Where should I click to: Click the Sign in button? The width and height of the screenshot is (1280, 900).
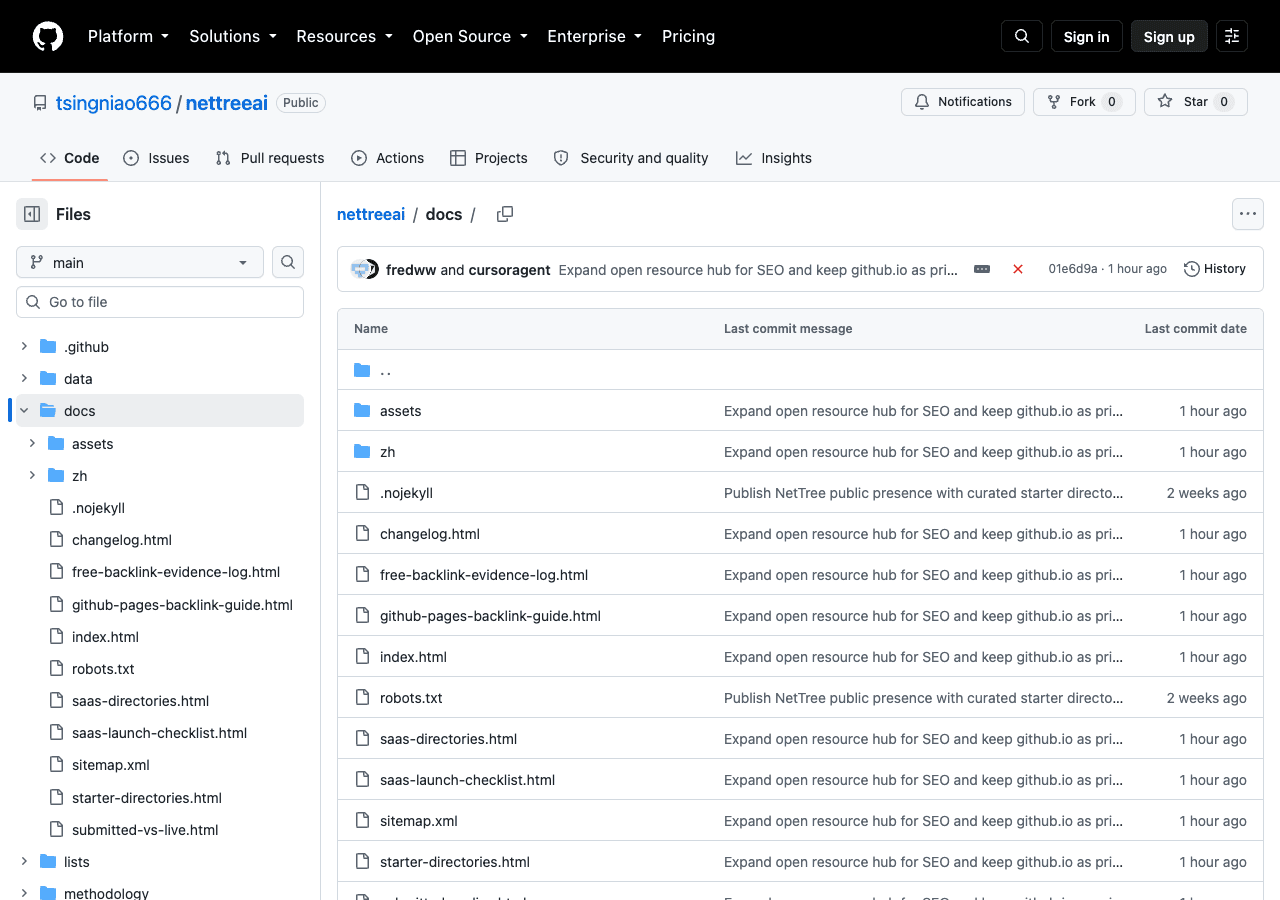pyautogui.click(x=1086, y=36)
